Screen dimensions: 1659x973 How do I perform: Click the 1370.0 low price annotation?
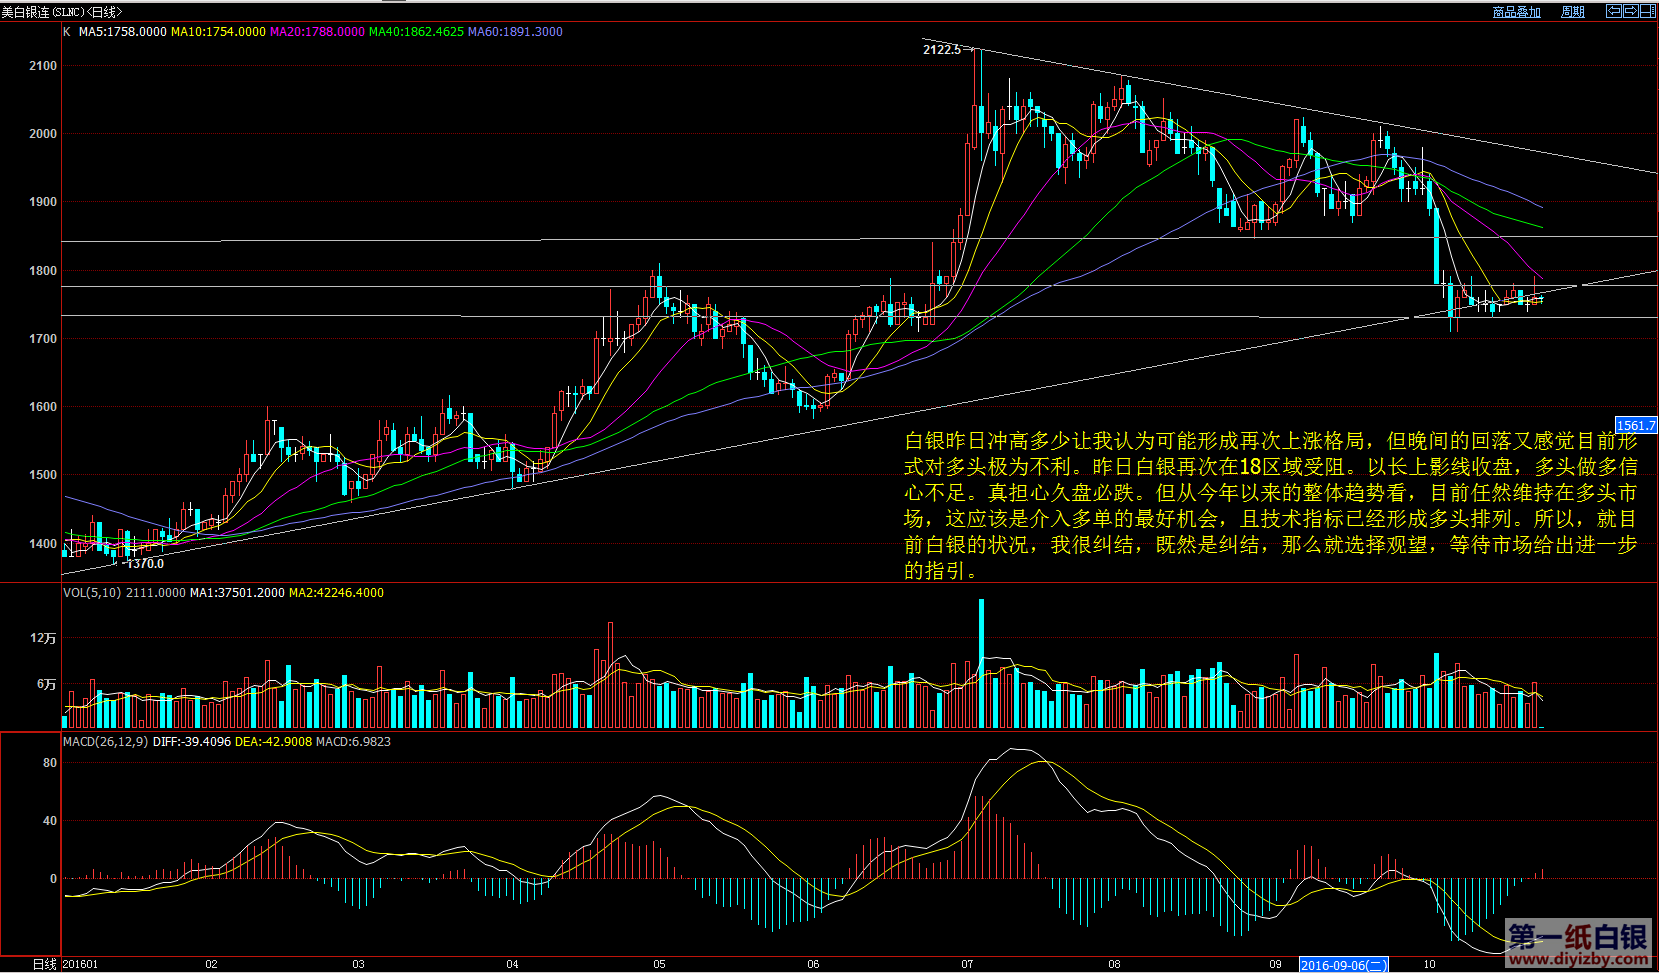coord(145,564)
